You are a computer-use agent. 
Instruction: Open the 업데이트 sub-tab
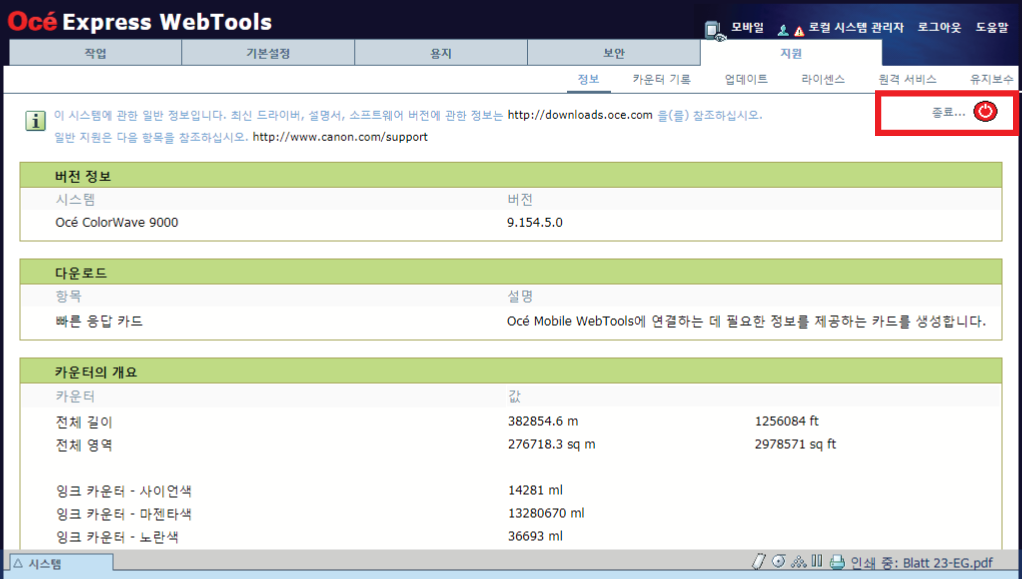tap(746, 79)
